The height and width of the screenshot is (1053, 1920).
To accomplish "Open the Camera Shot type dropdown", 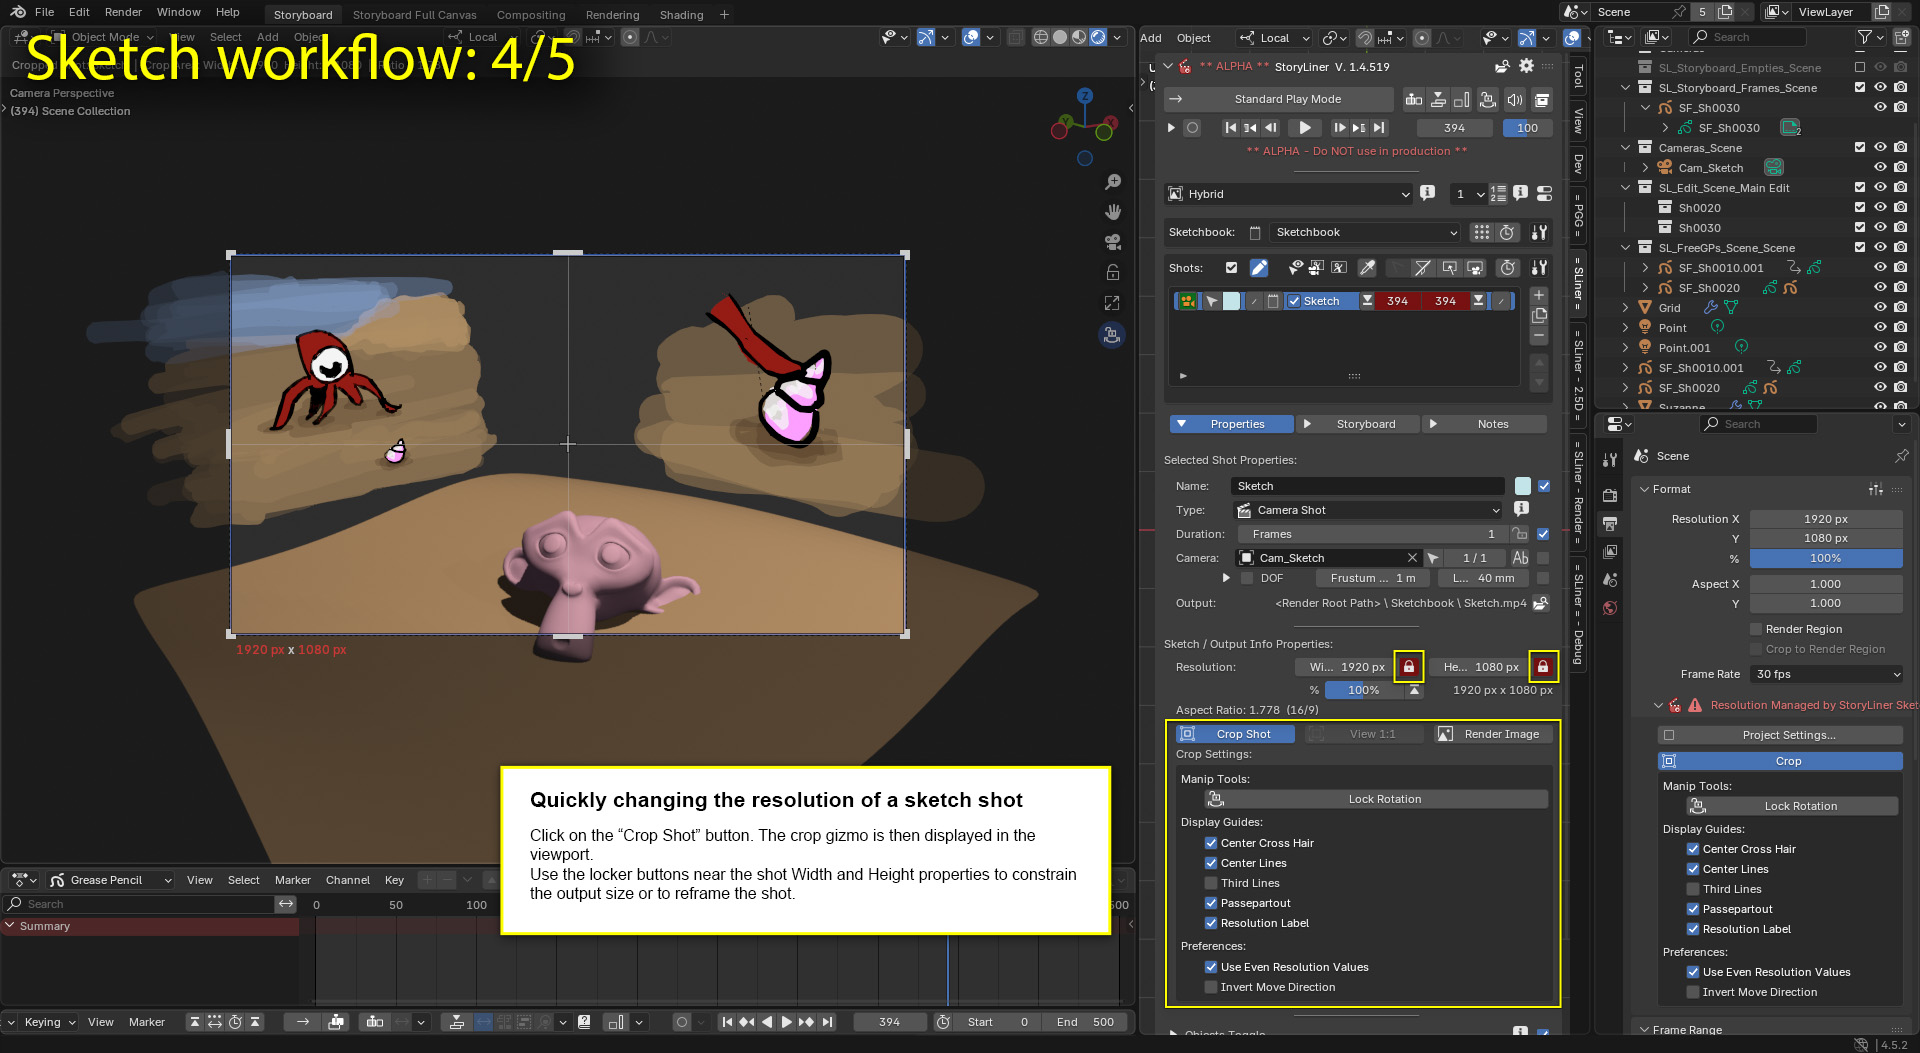I will pos(1368,510).
